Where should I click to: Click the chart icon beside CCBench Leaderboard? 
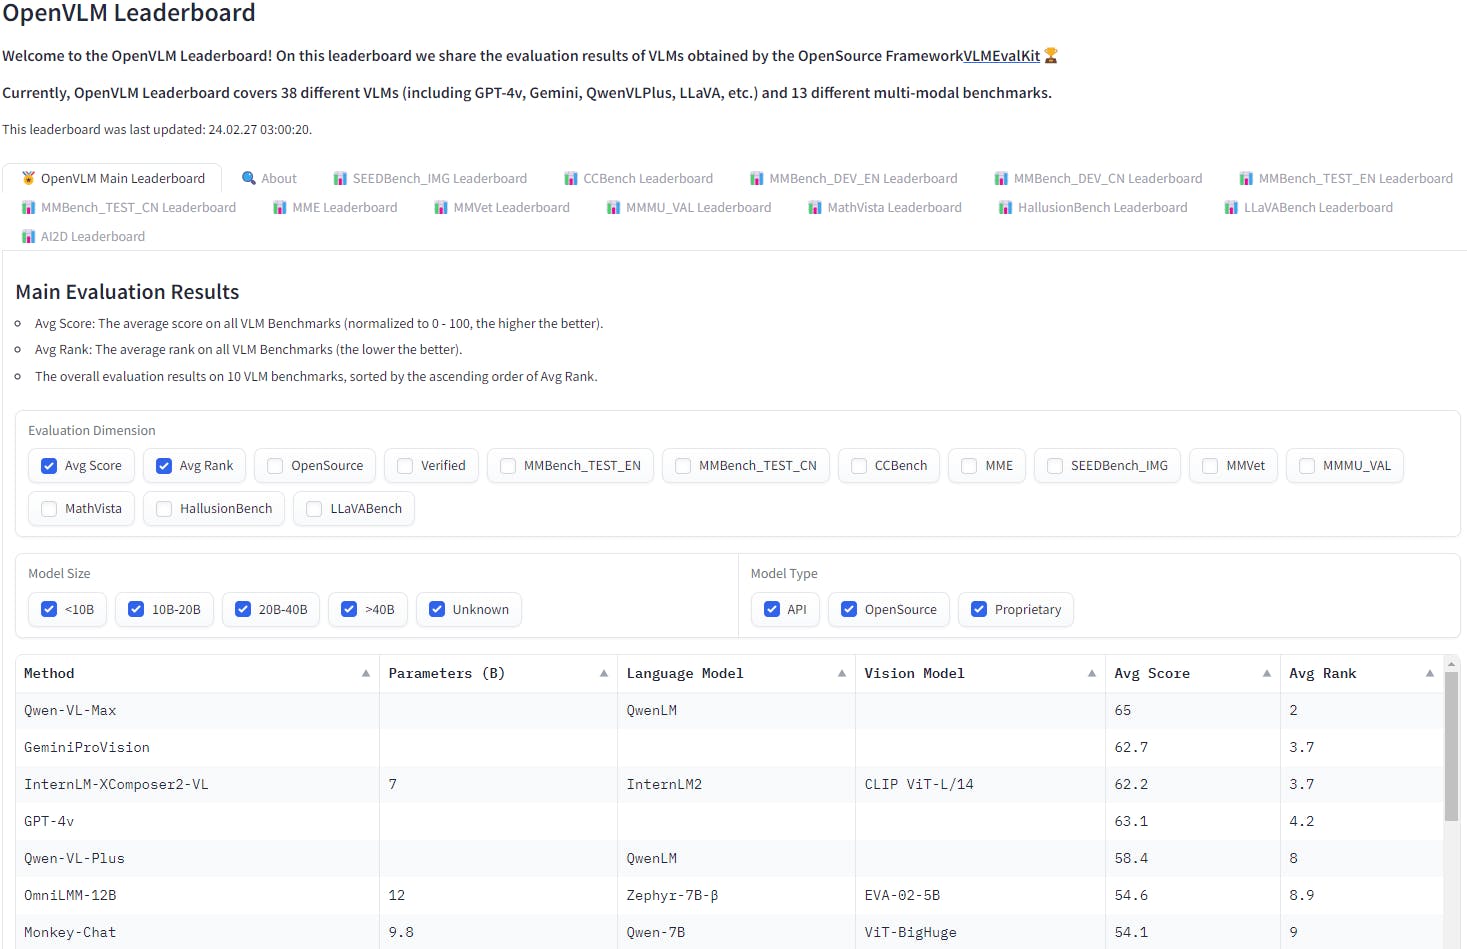[571, 178]
